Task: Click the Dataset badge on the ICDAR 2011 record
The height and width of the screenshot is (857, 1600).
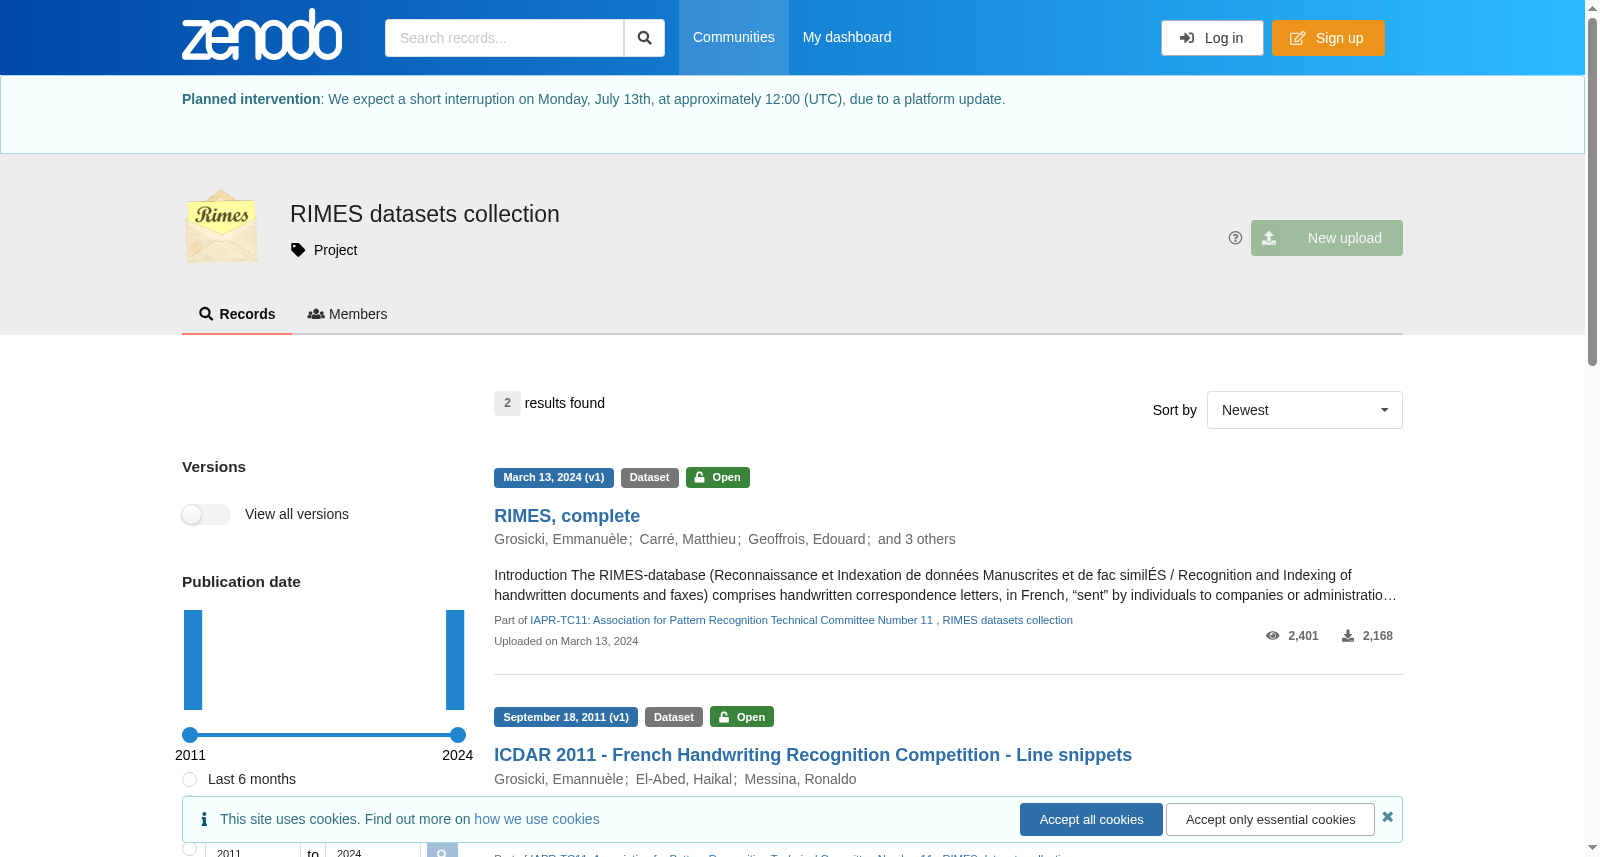Action: [674, 717]
